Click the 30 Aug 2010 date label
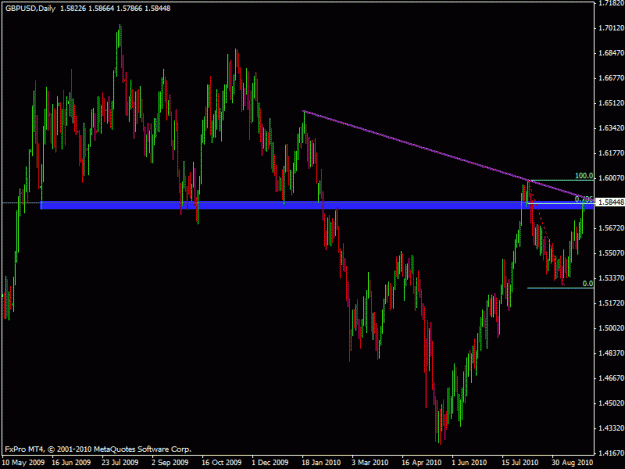625x469 pixels. 572,463
